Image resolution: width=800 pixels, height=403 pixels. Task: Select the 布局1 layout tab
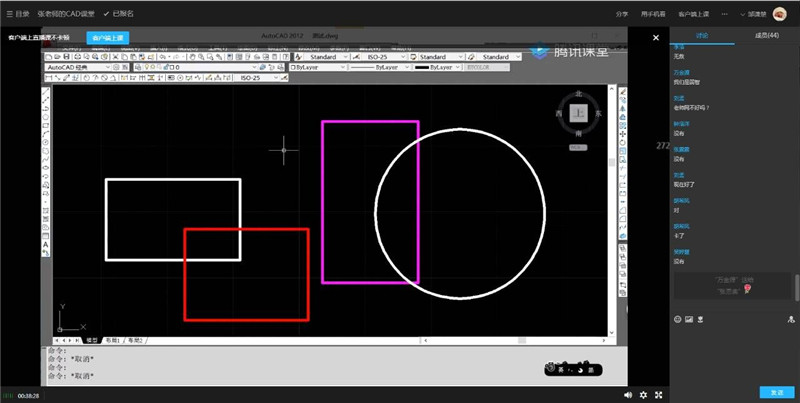[111, 340]
